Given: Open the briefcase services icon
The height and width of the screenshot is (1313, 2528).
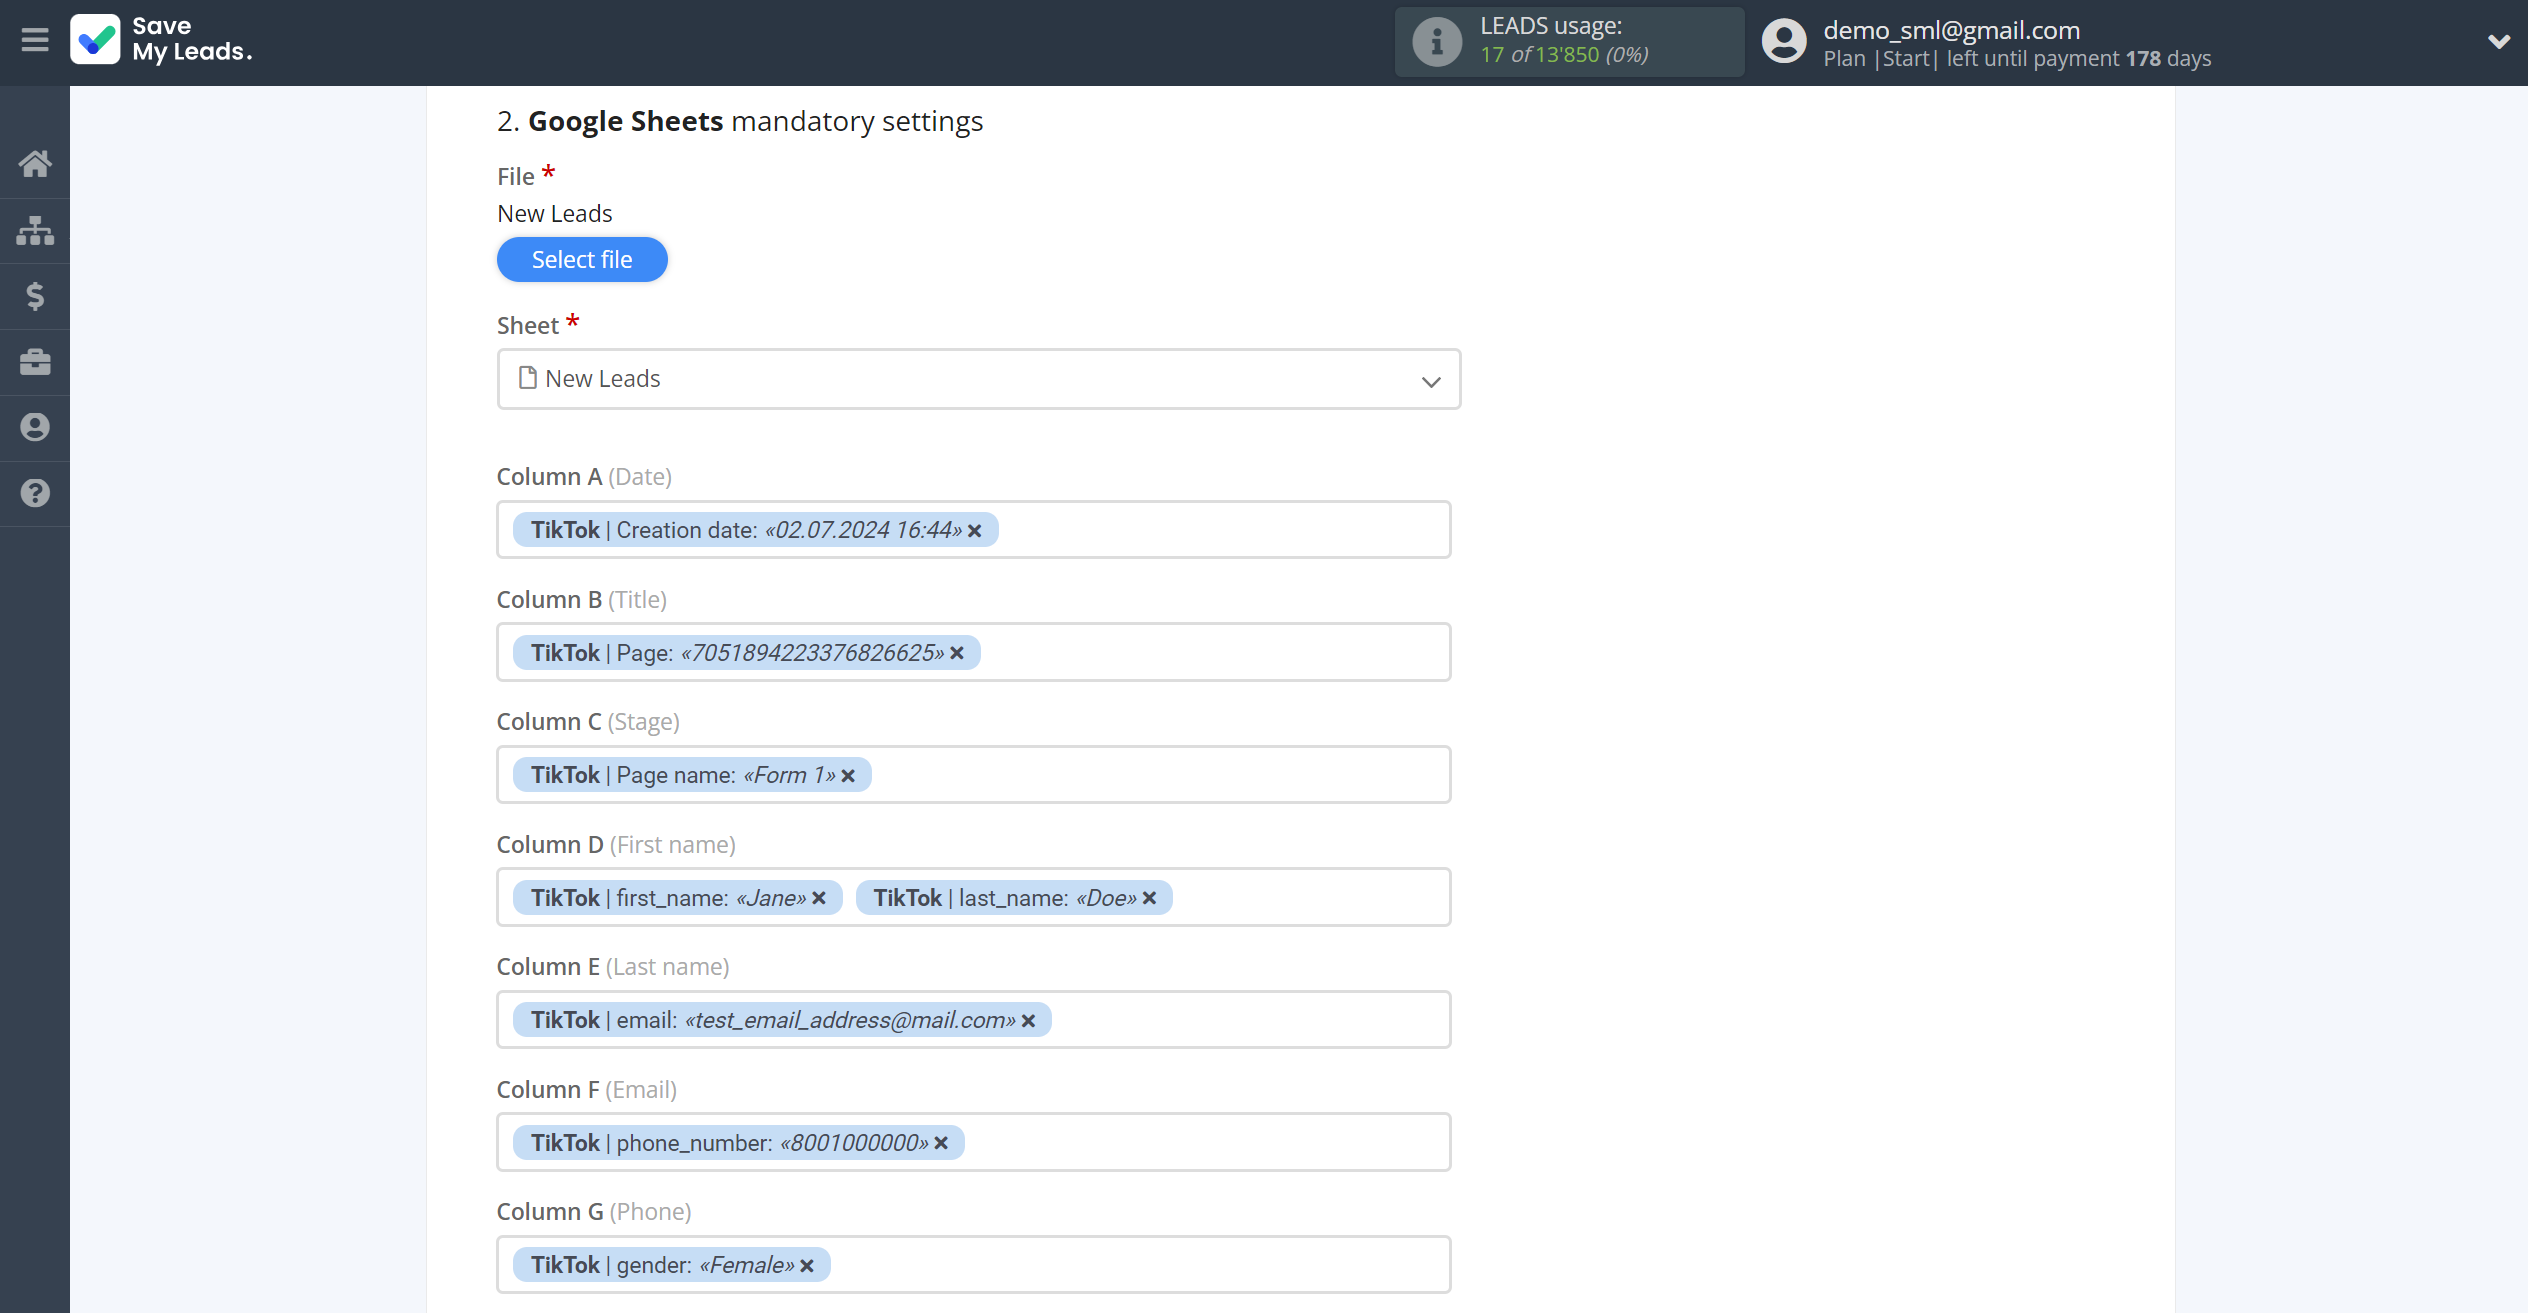Looking at the screenshot, I should pyautogui.click(x=35, y=362).
